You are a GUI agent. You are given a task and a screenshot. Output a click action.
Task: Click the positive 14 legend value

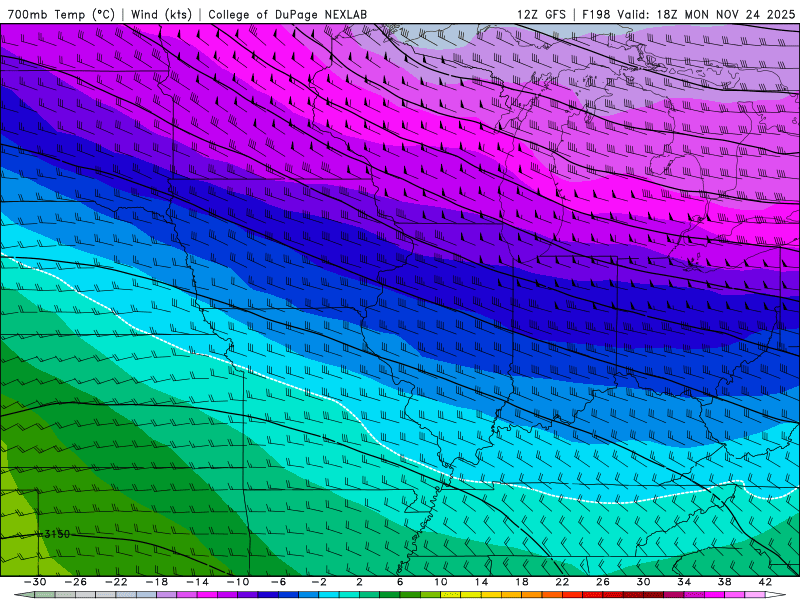point(481,582)
